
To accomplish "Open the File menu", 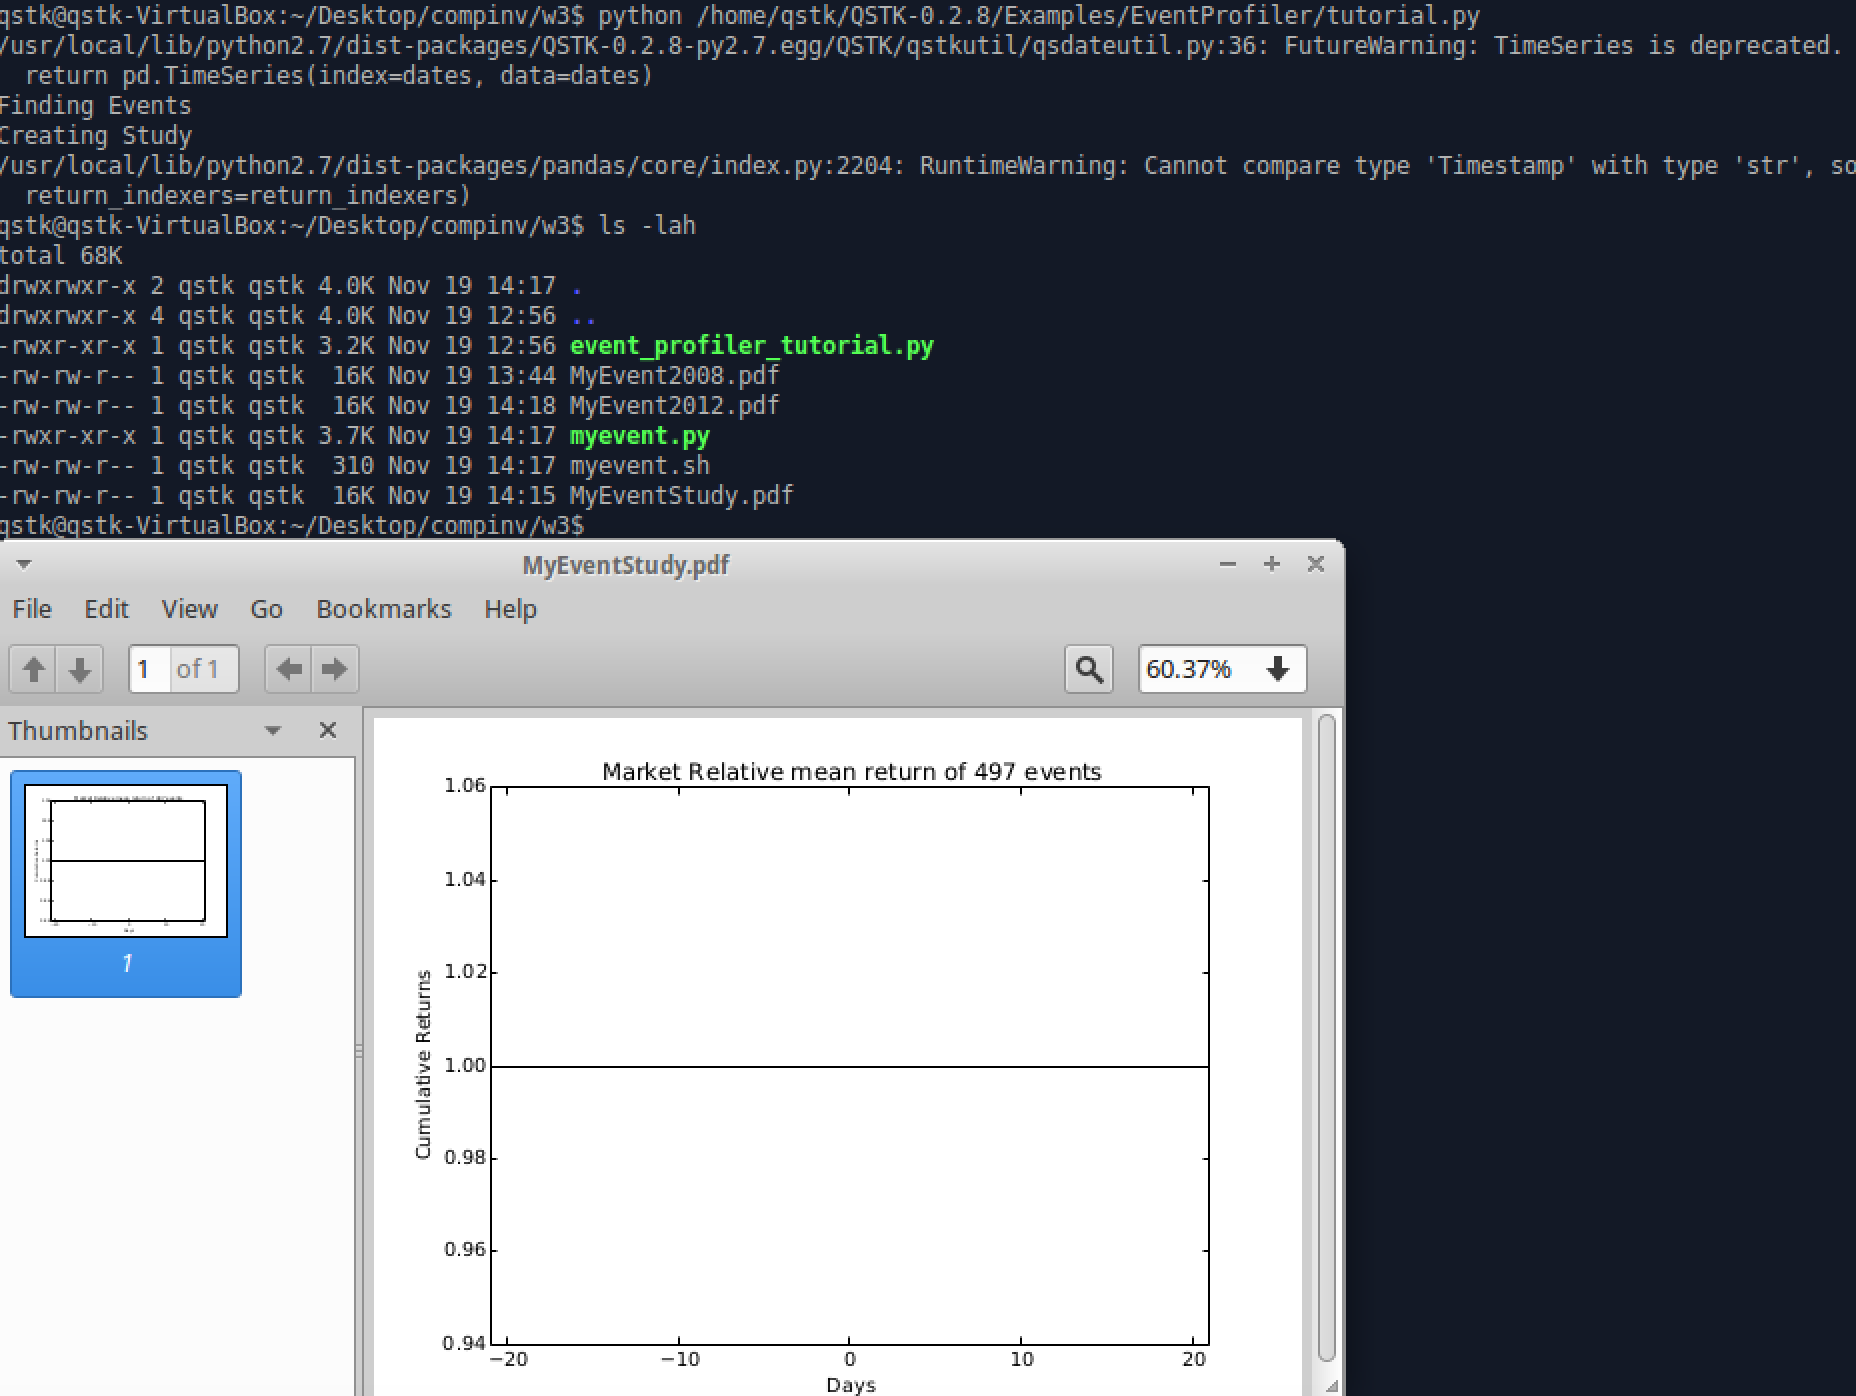I will 32,609.
